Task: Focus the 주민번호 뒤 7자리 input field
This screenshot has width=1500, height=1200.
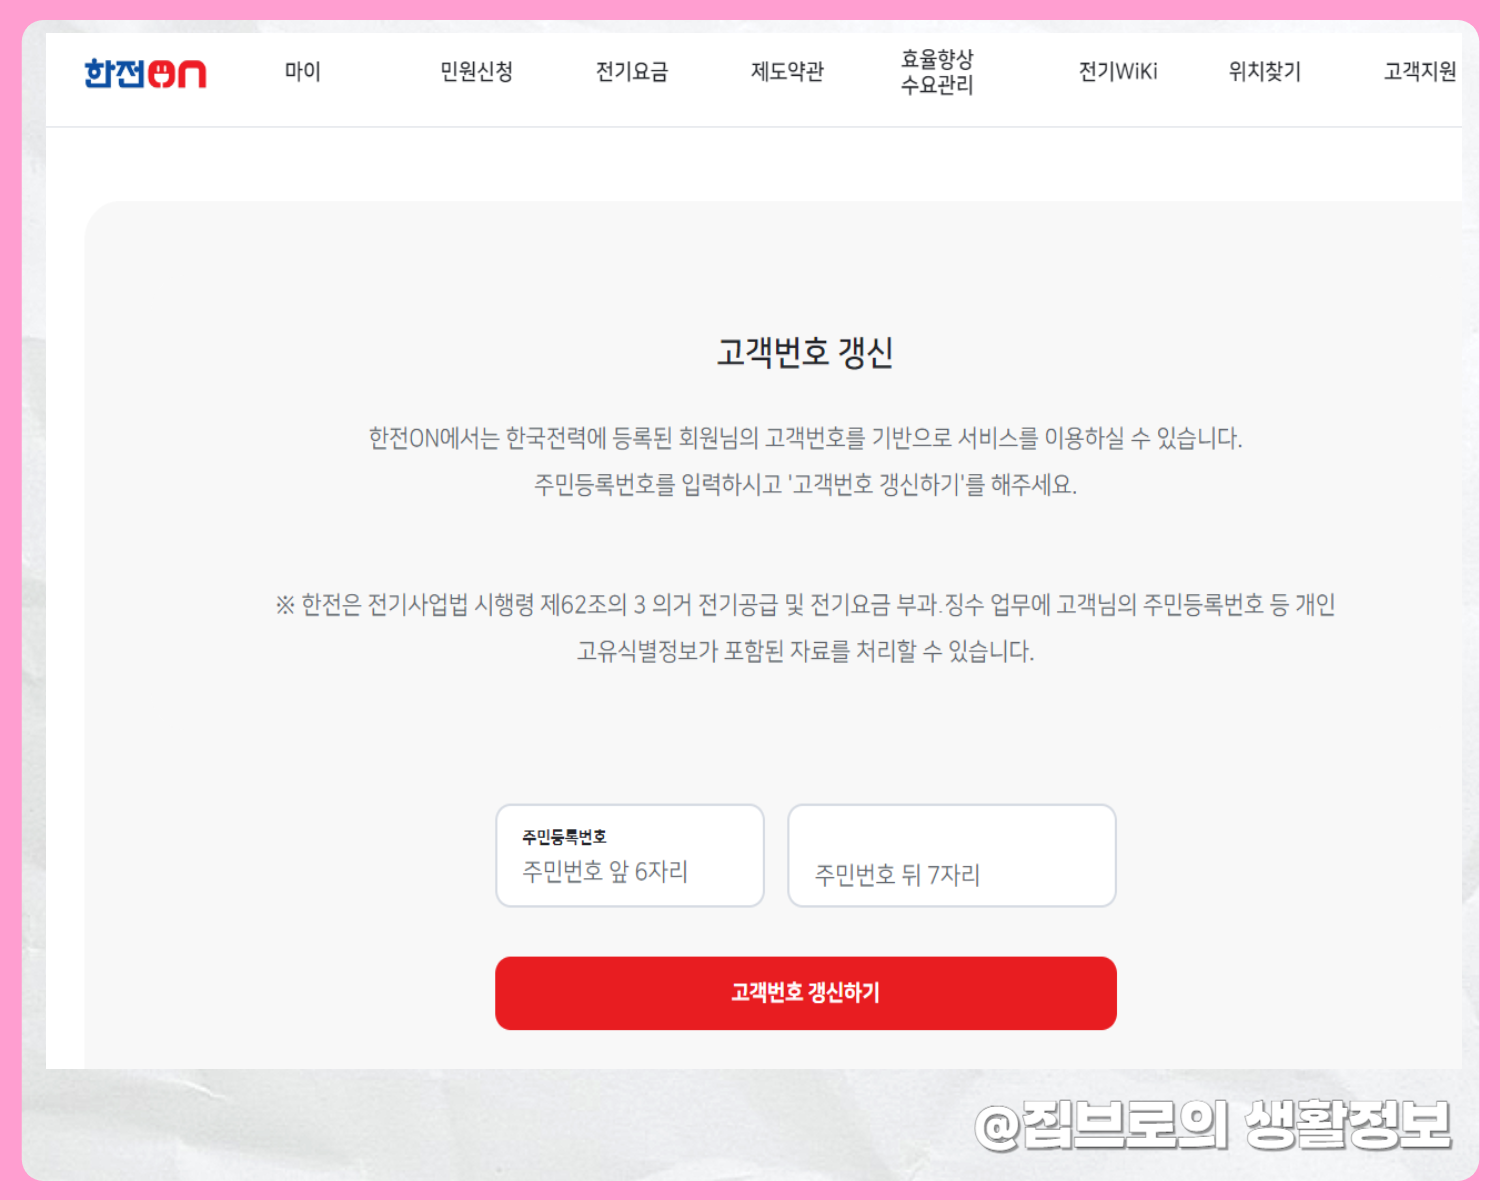Action: 952,856
